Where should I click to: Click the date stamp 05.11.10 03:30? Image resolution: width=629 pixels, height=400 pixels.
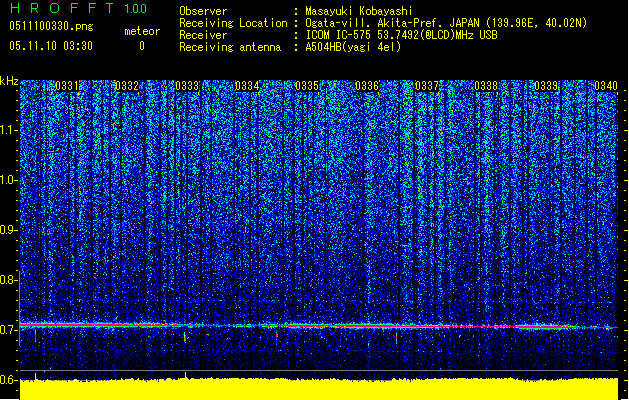tap(51, 46)
